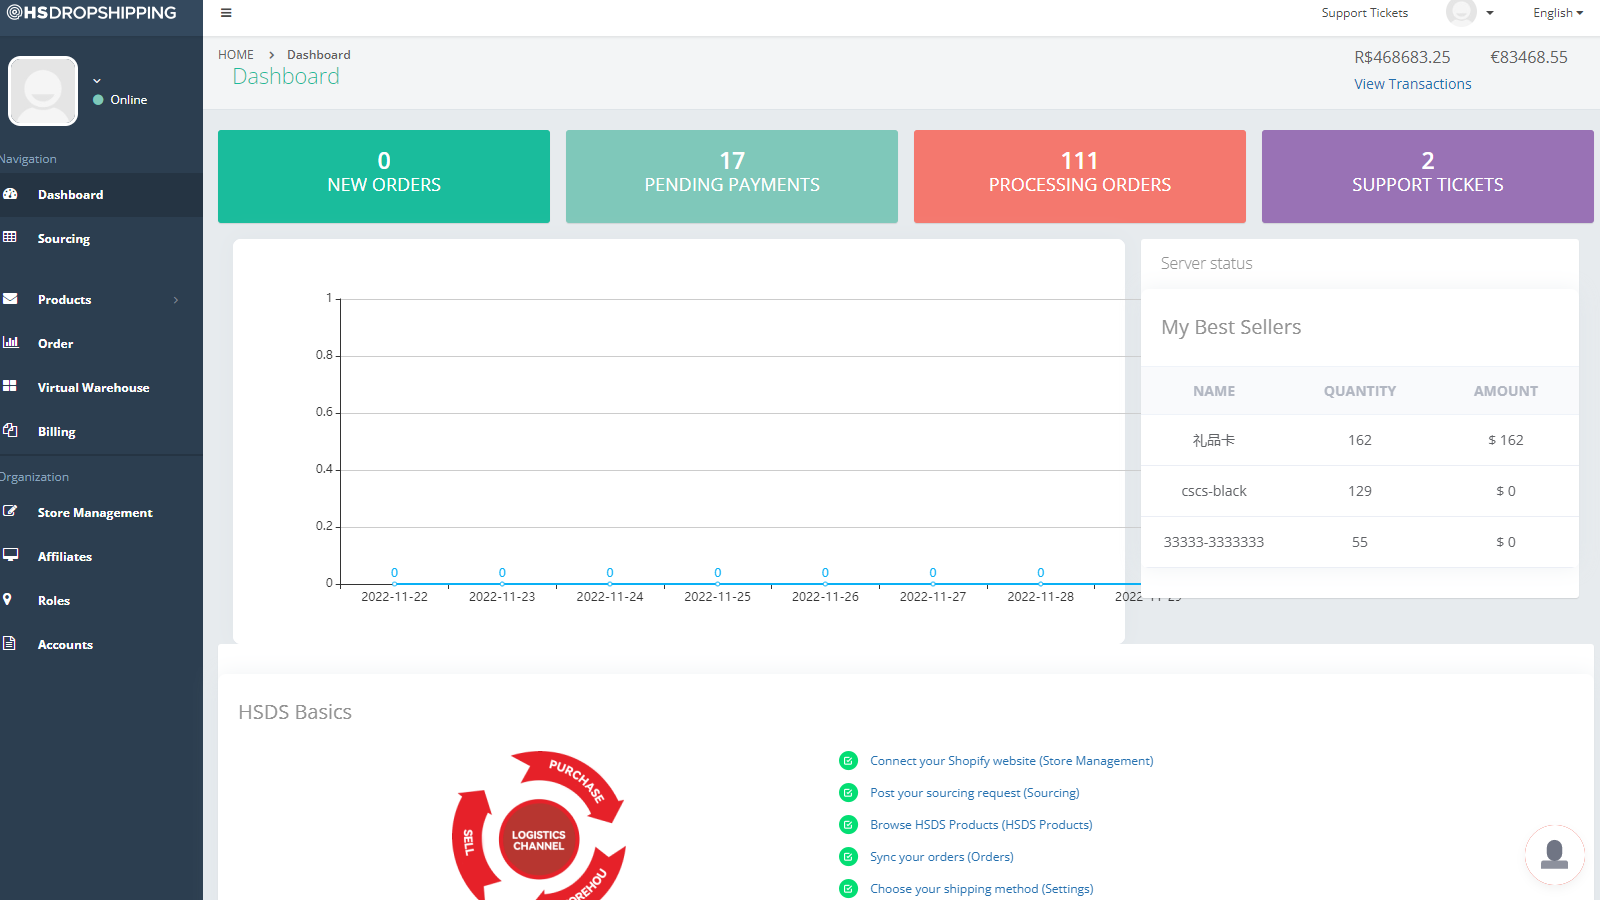The width and height of the screenshot is (1600, 900).
Task: Click the View Transactions link
Action: pyautogui.click(x=1412, y=84)
